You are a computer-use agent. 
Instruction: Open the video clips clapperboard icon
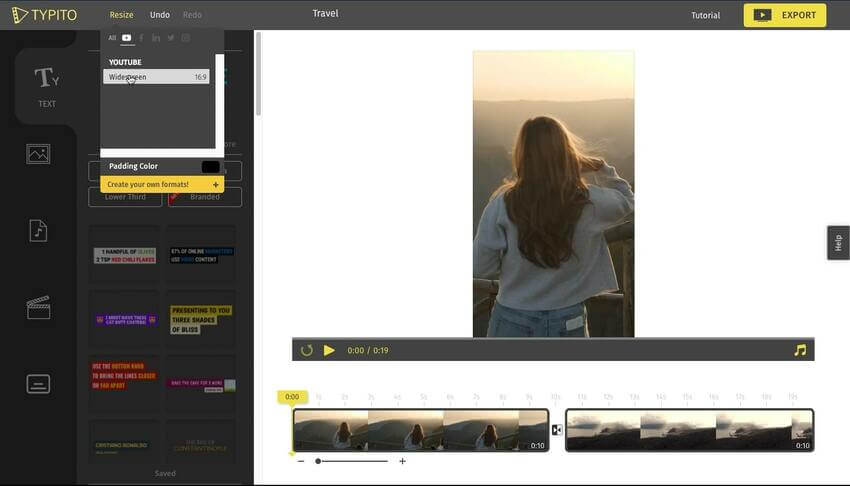(x=38, y=307)
